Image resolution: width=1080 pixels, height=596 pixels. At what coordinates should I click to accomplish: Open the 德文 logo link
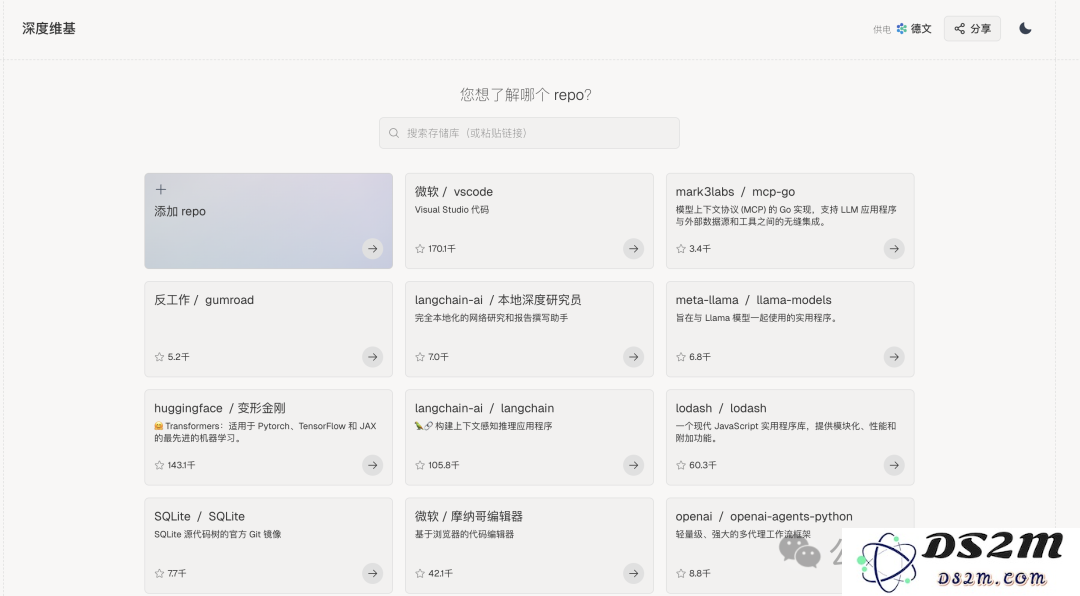point(913,29)
